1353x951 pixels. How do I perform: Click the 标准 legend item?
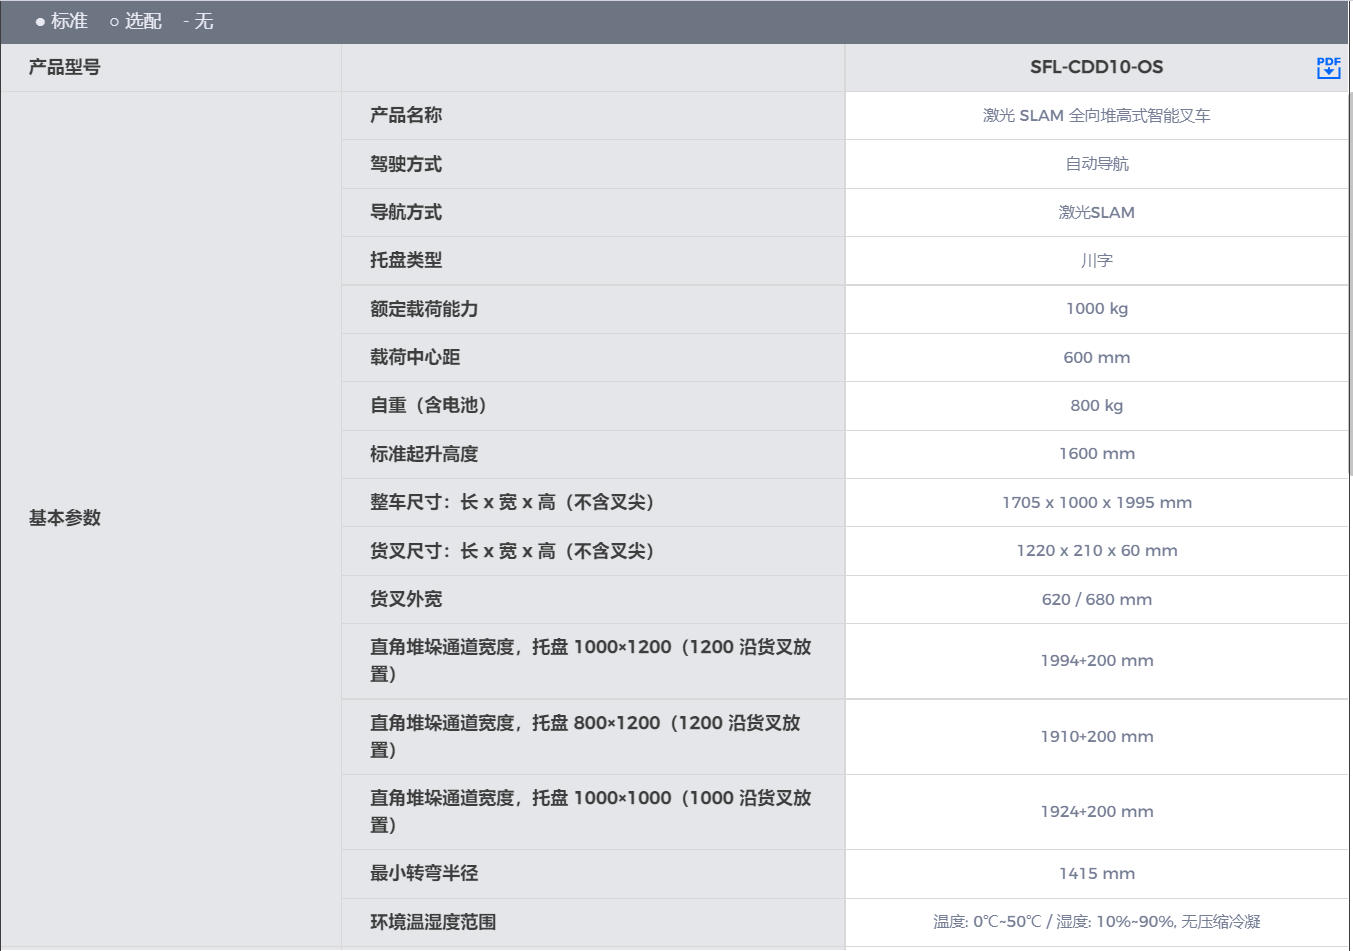62,21
